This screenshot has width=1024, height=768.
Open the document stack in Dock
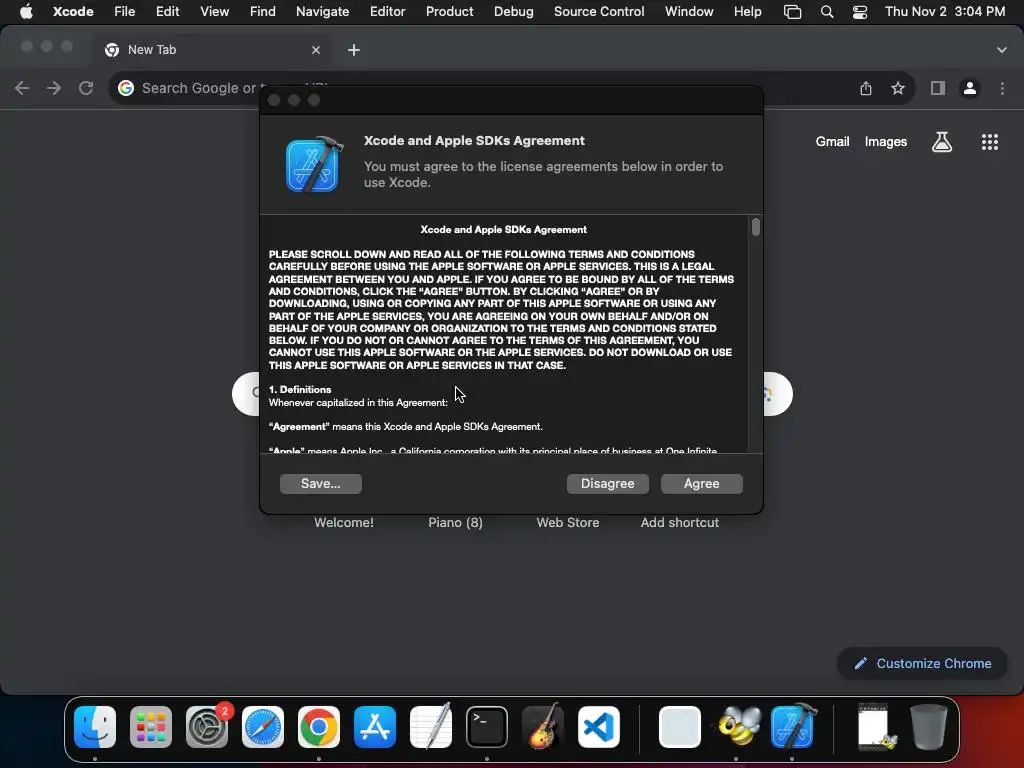tap(875, 727)
